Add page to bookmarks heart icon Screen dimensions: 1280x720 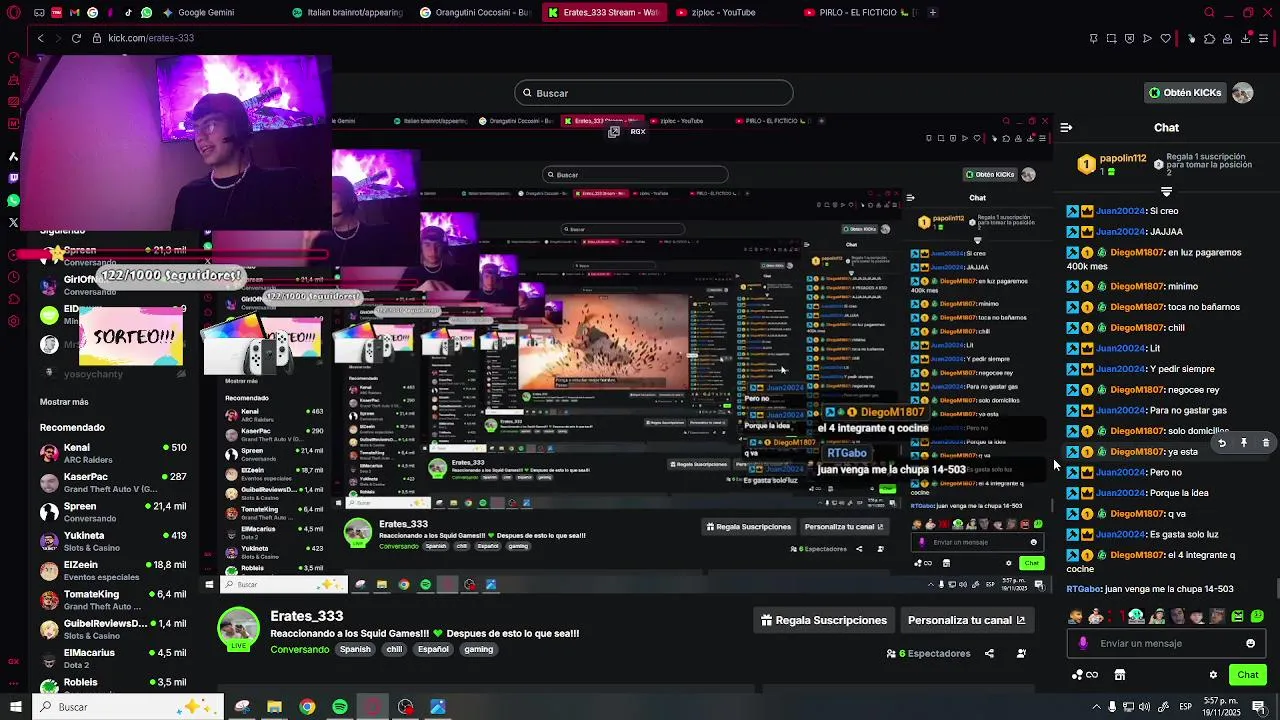[1165, 38]
